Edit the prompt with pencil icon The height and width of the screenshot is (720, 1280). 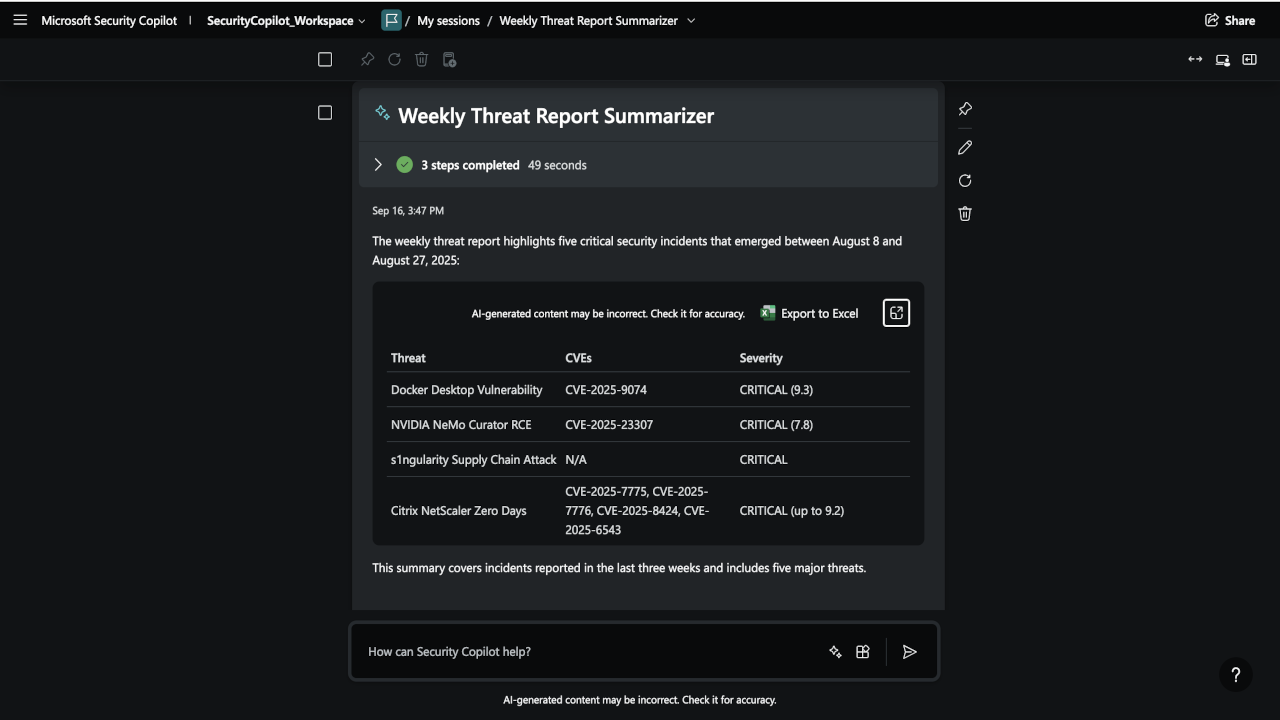tap(965, 147)
